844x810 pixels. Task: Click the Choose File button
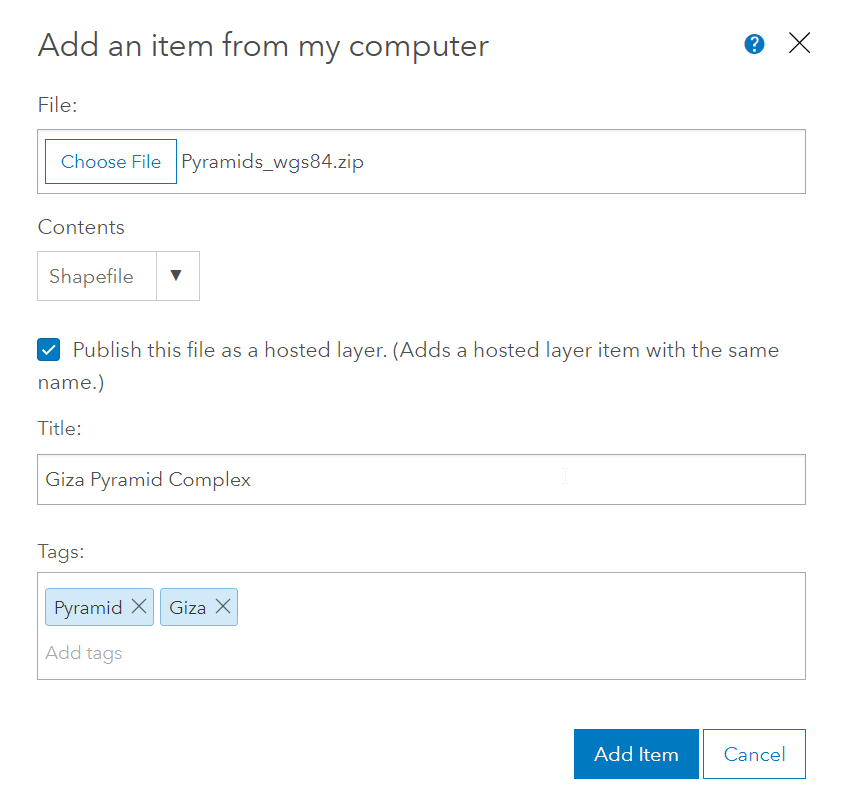(111, 161)
